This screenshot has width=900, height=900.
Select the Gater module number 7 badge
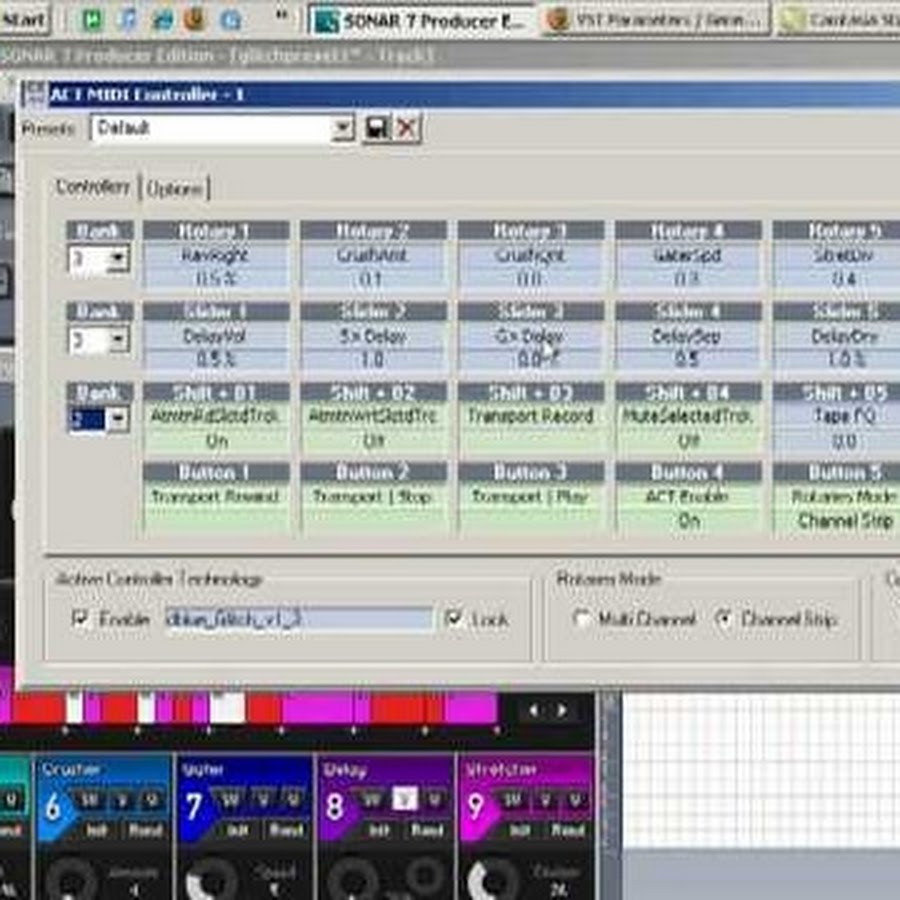pos(194,807)
